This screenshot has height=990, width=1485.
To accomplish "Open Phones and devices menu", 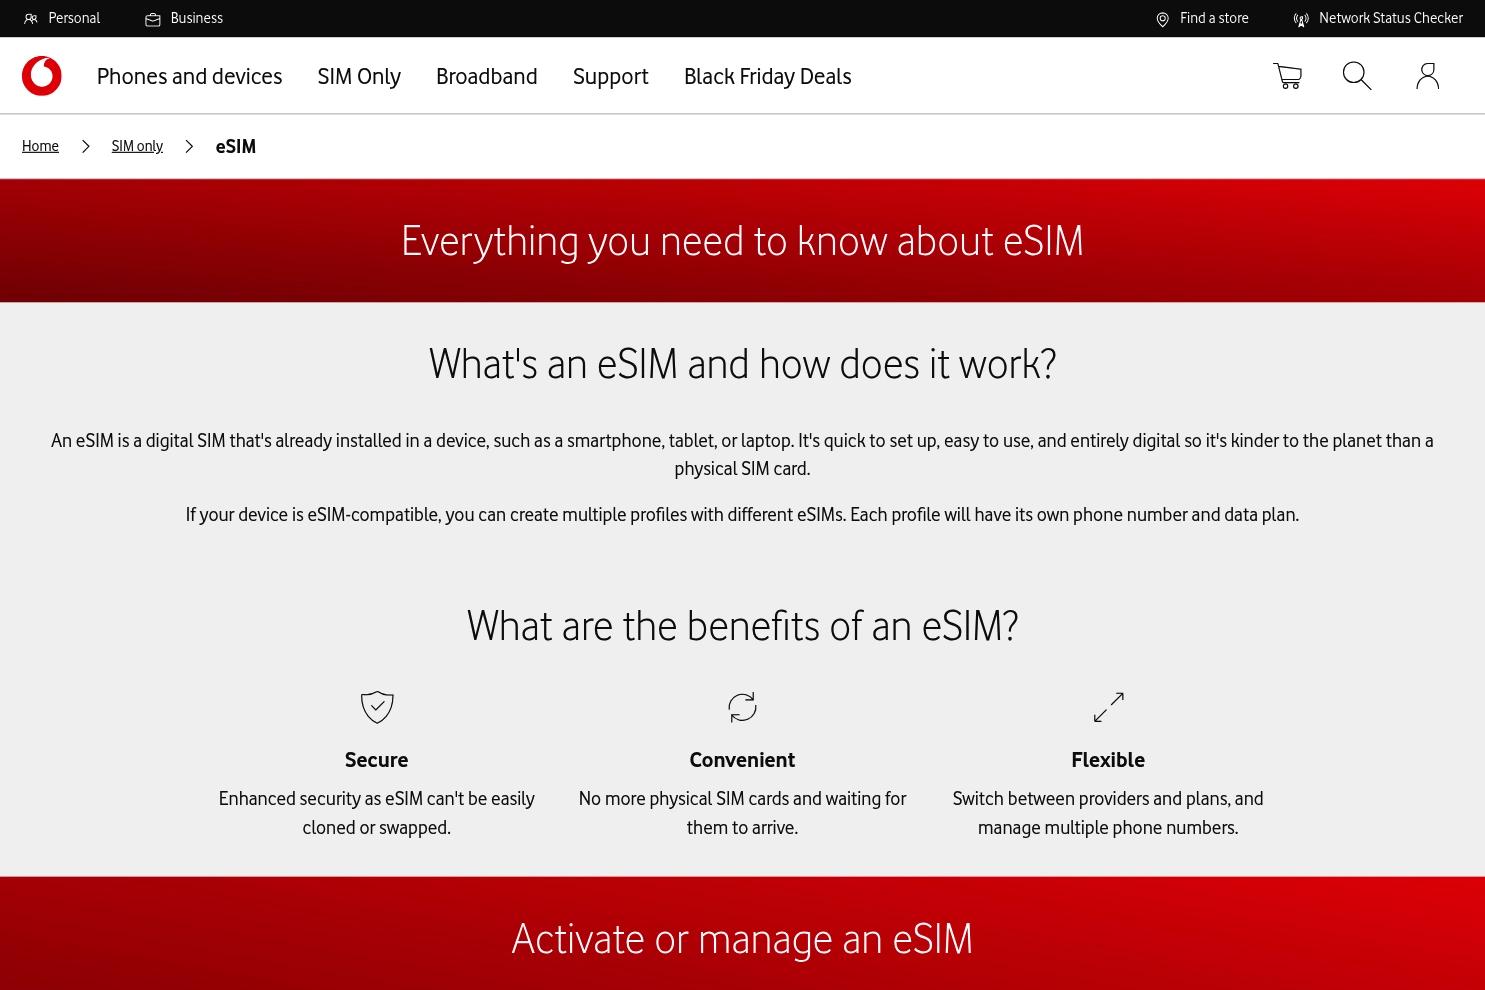I will point(190,77).
